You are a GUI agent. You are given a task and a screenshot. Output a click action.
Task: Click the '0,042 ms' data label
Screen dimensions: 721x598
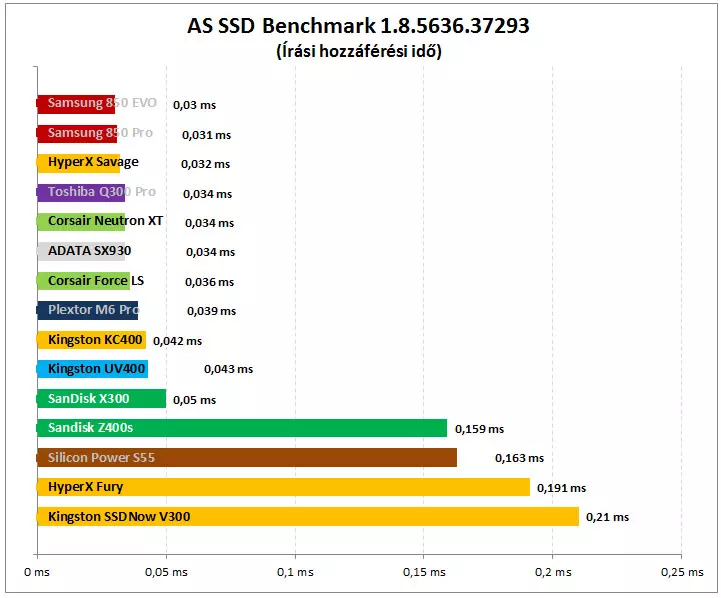coord(177,341)
